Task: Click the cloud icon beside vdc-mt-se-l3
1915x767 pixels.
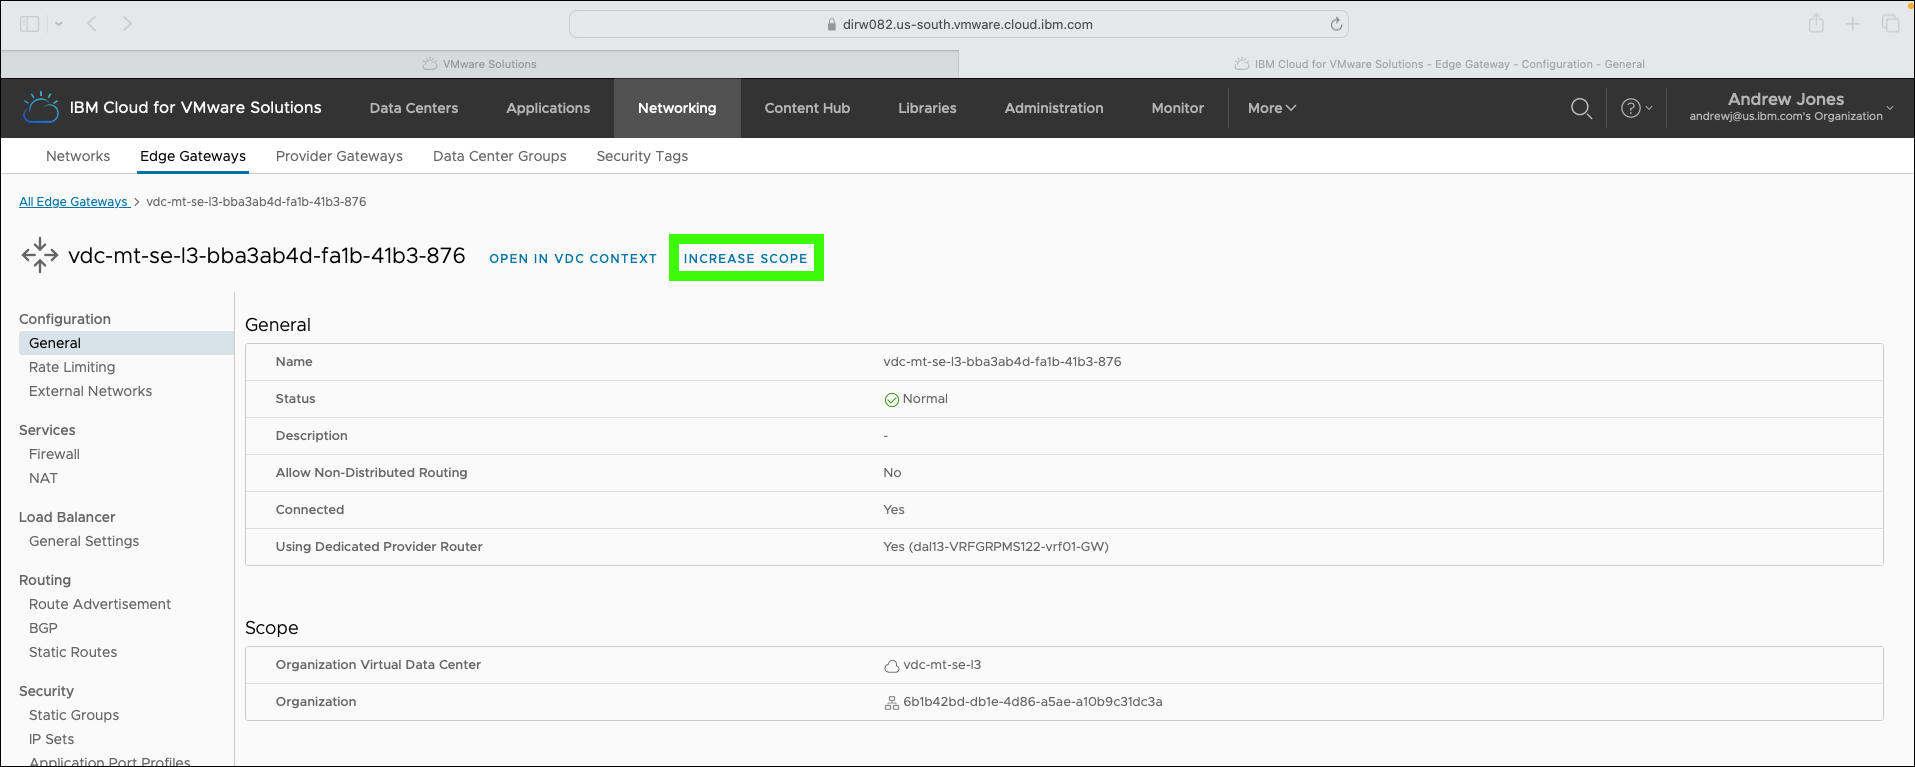Action: click(891, 666)
